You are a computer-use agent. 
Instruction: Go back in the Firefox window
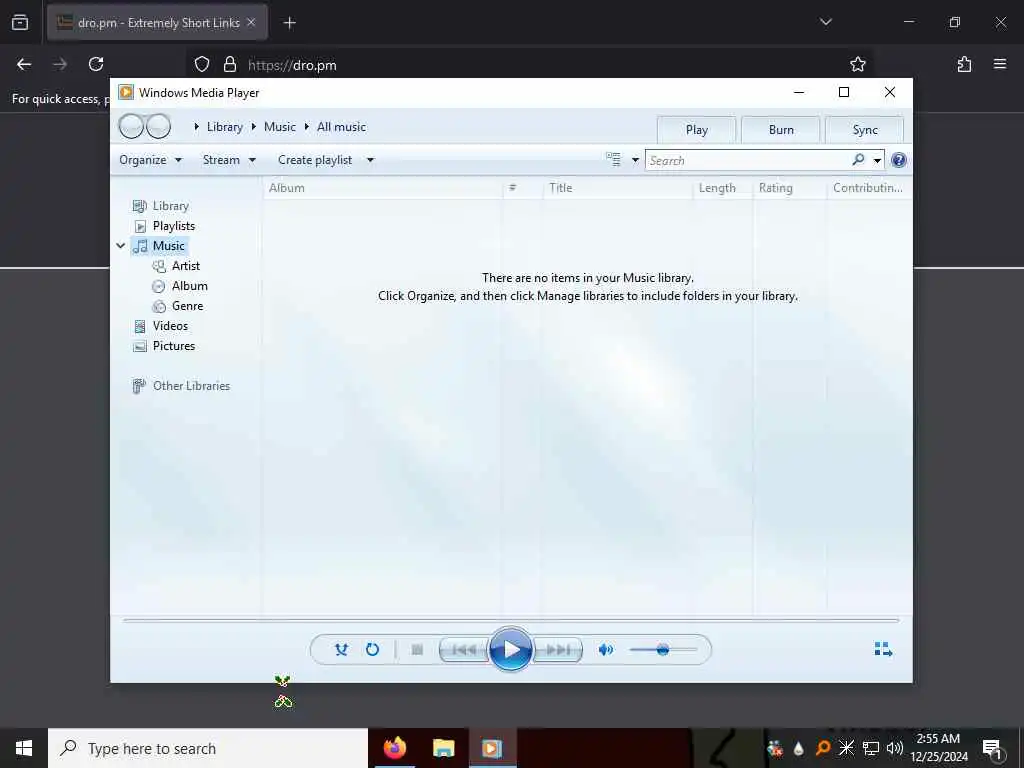click(x=24, y=64)
